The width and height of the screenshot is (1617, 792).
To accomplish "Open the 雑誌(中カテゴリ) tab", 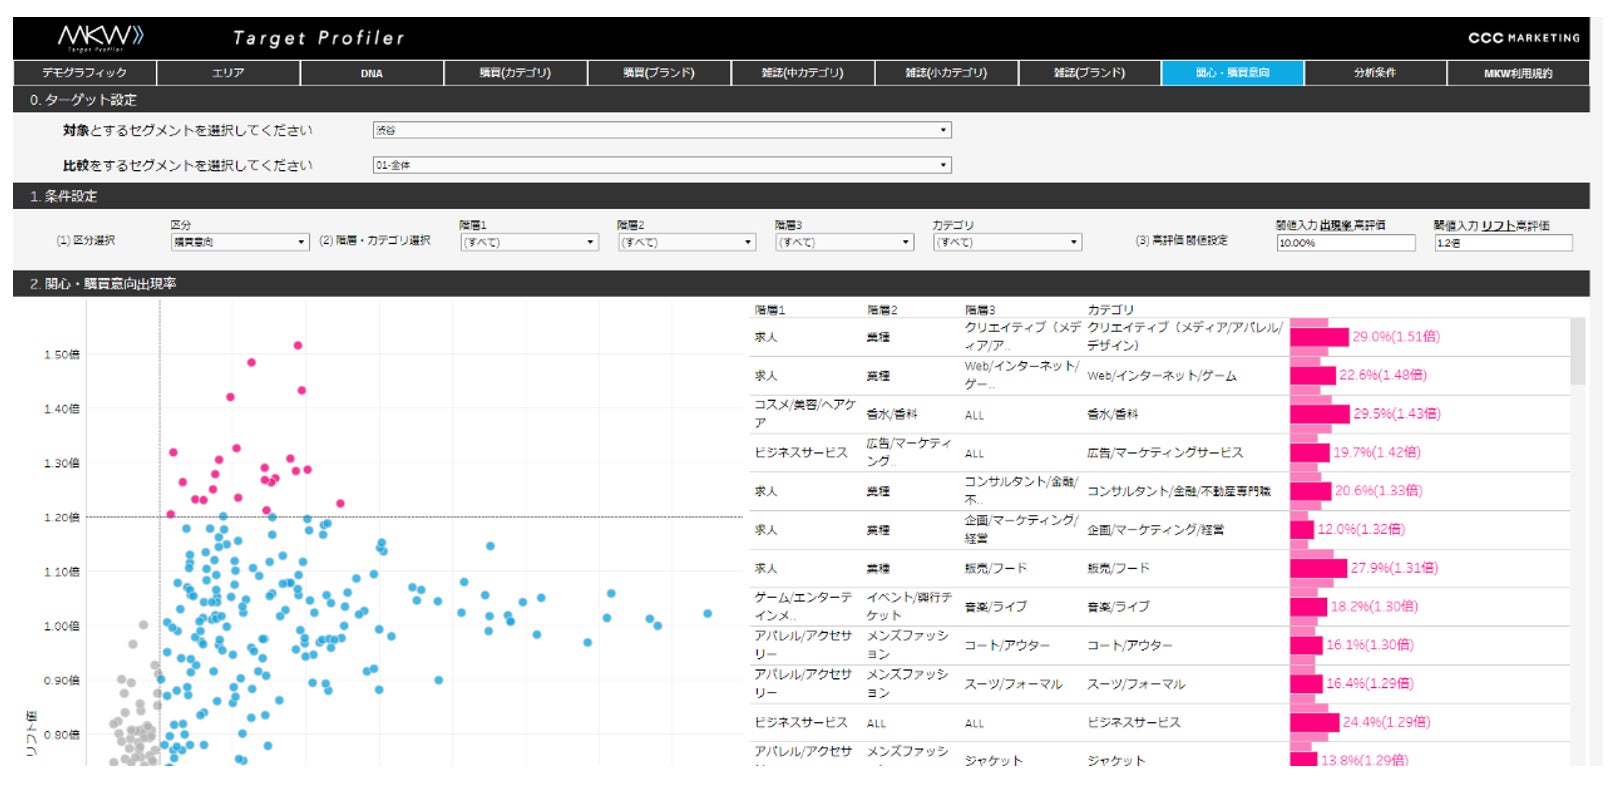I will pyautogui.click(x=802, y=73).
